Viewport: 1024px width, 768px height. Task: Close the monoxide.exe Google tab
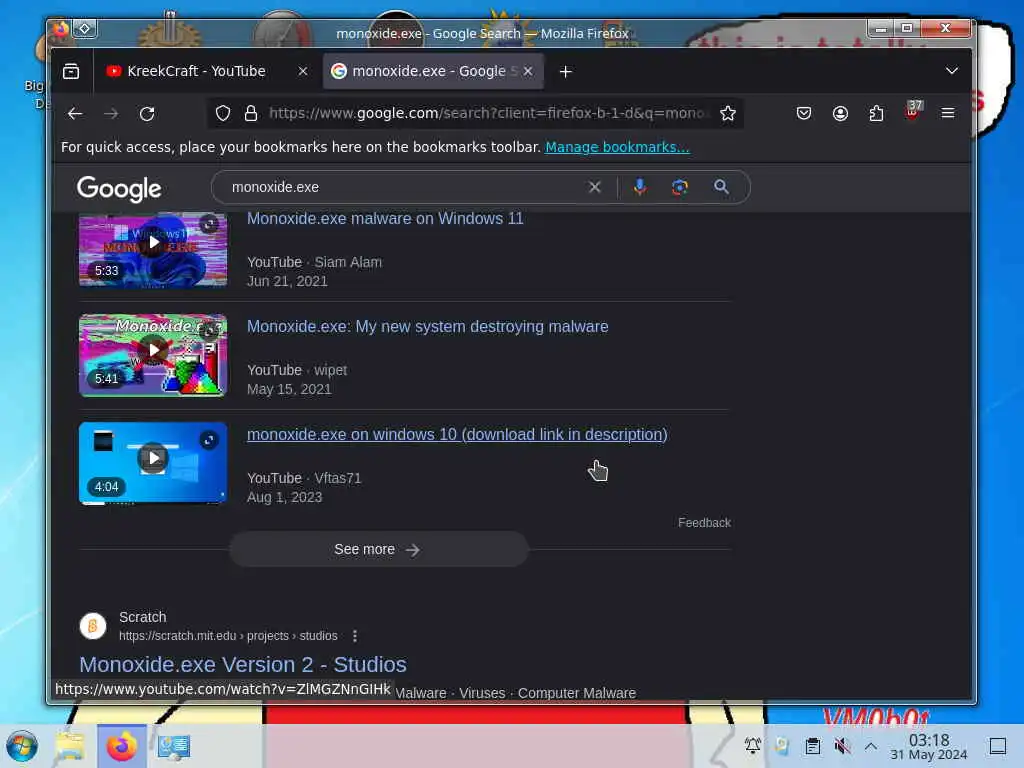coord(528,71)
